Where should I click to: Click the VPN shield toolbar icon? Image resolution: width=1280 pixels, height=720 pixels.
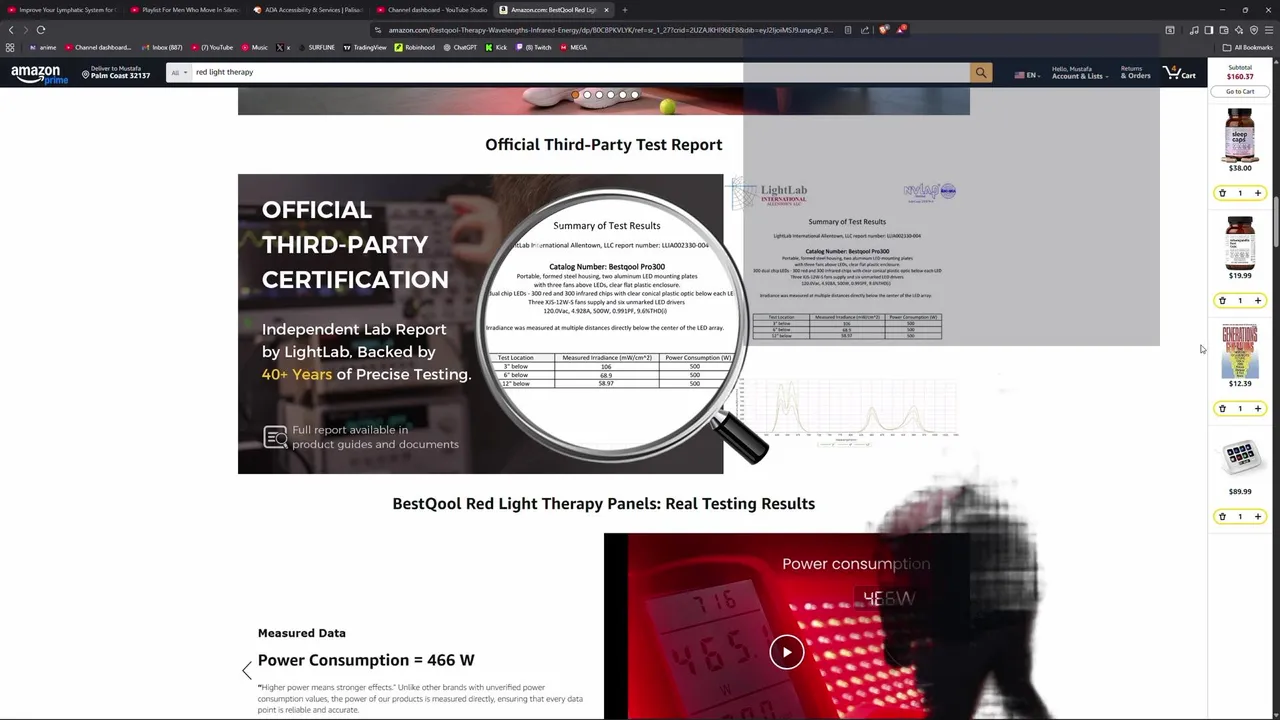[1254, 30]
